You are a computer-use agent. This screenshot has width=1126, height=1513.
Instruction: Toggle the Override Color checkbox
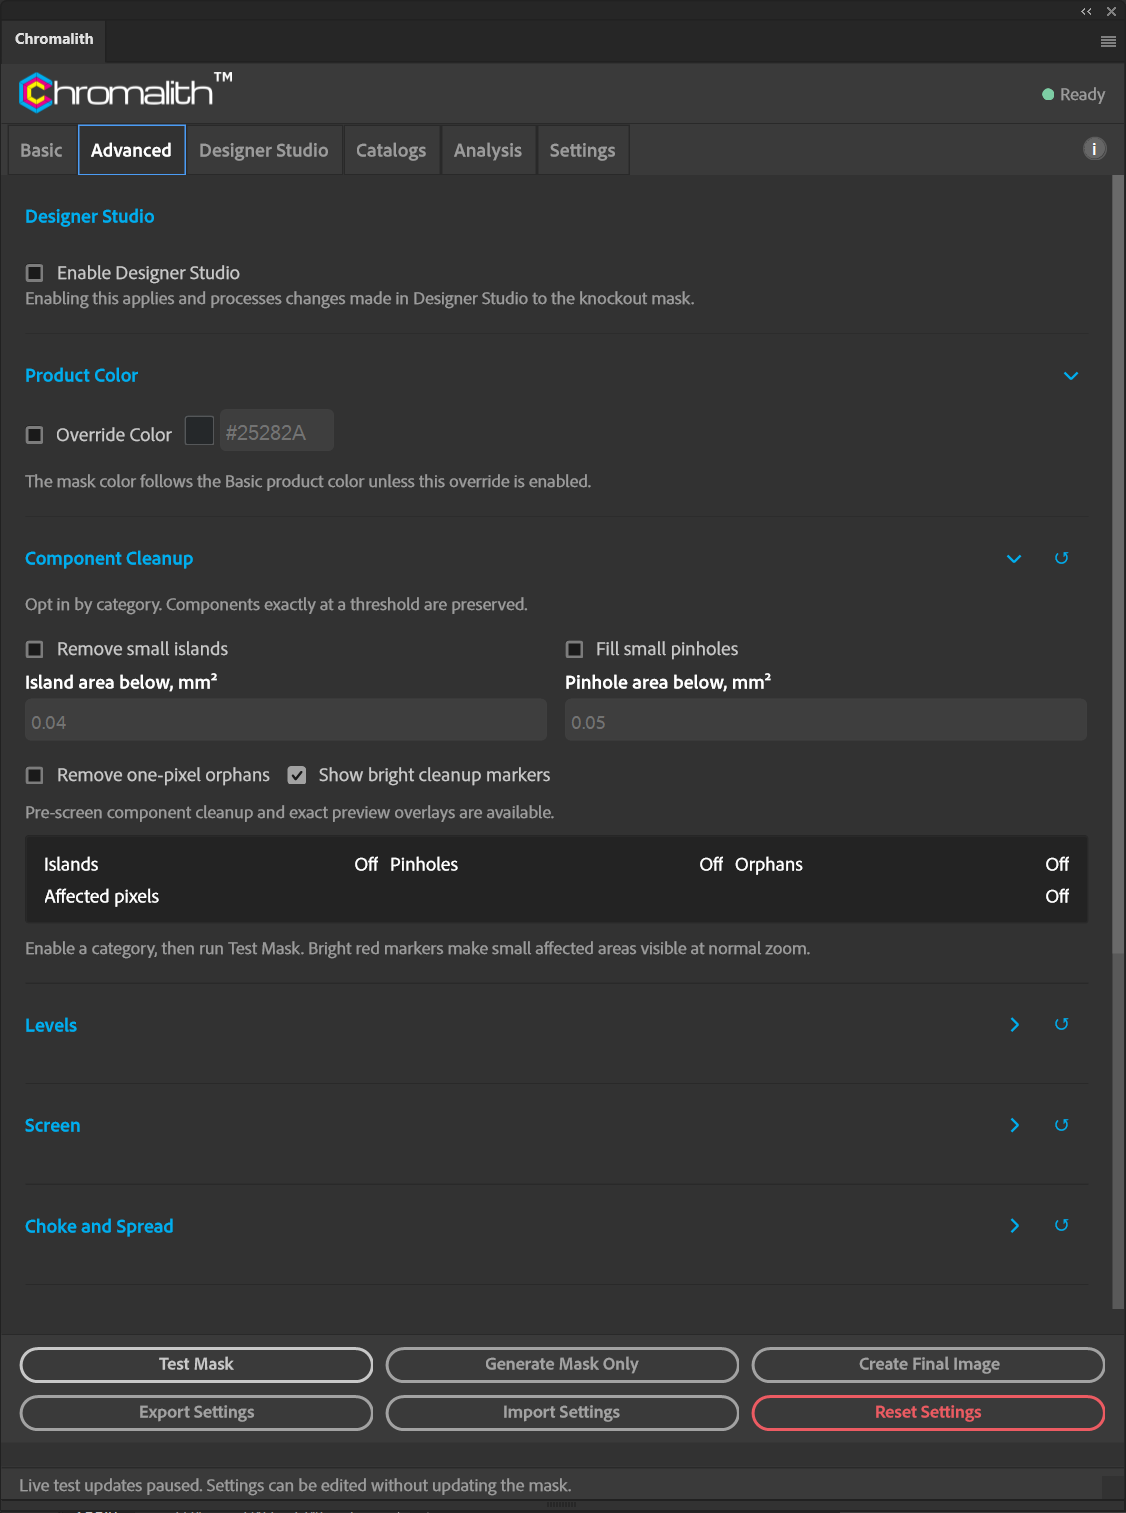(x=35, y=435)
